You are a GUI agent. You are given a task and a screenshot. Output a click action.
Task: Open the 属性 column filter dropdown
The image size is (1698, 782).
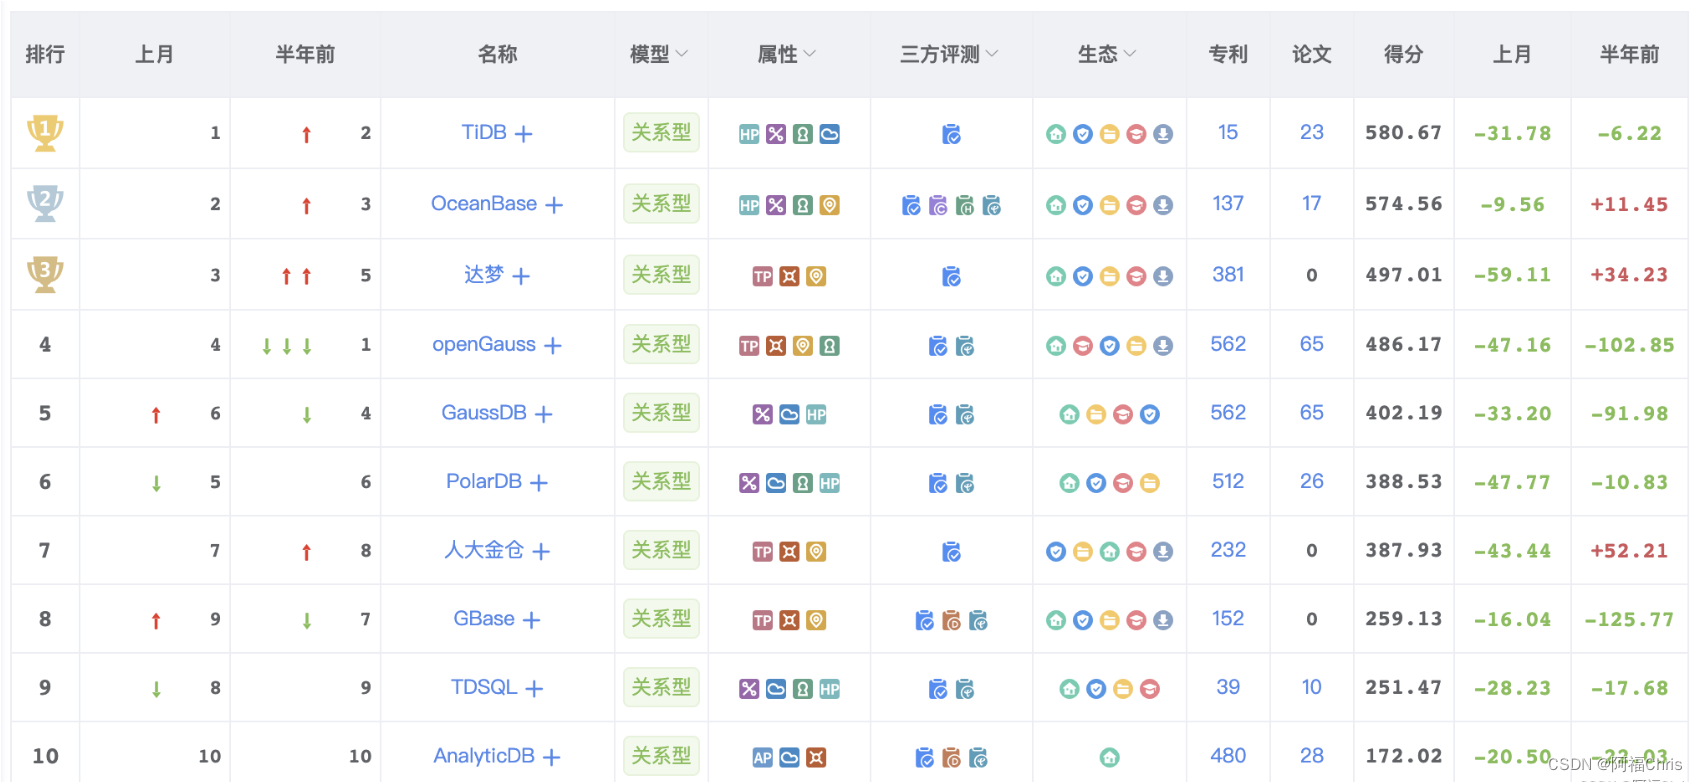[x=810, y=54]
